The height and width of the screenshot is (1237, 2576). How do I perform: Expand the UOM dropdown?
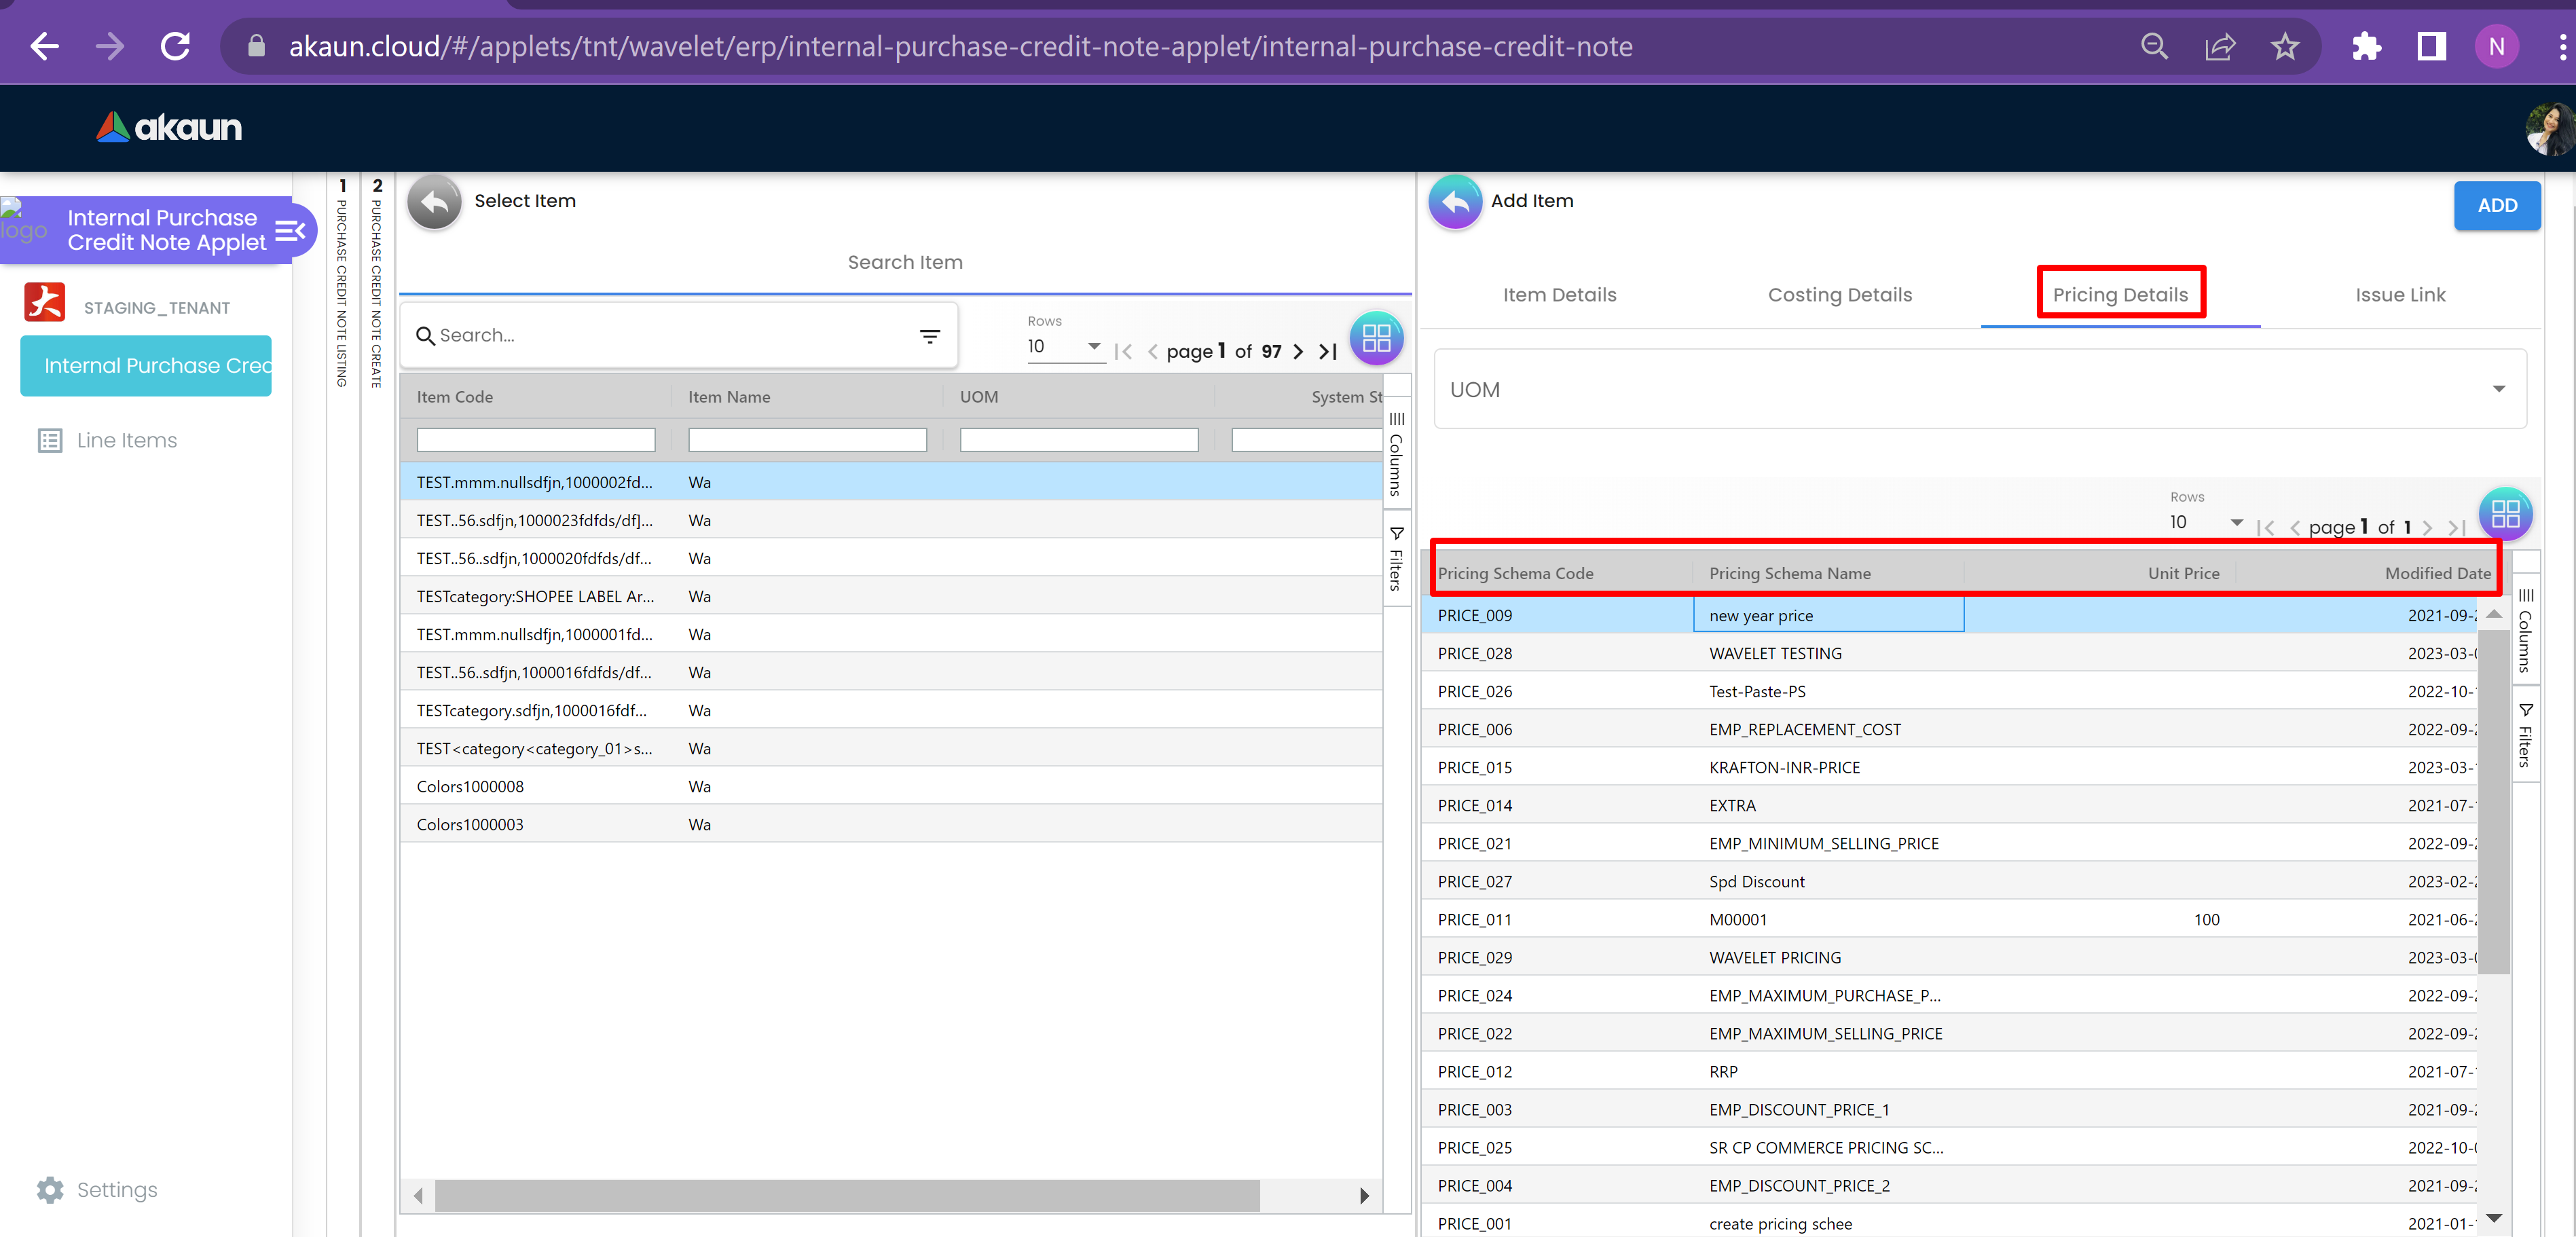(x=2497, y=389)
